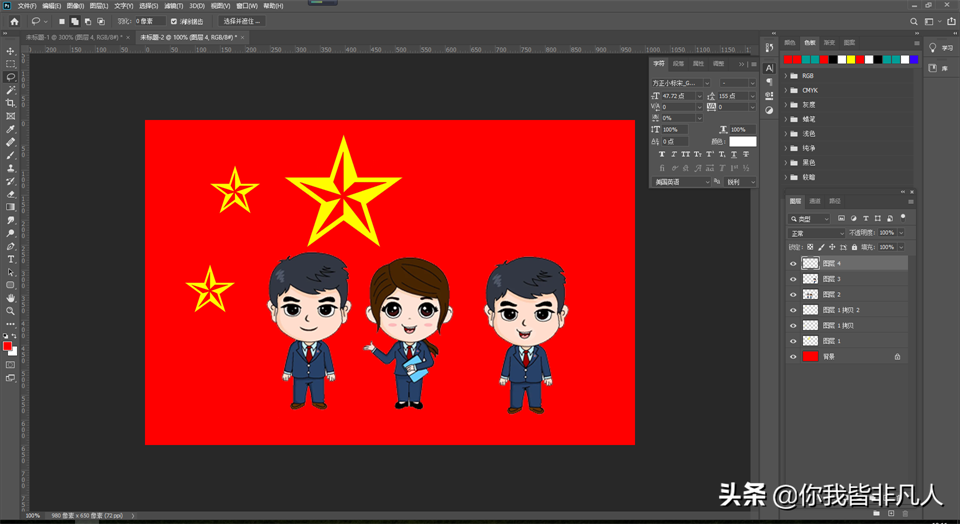
Task: Open the 窗口(W) menu
Action: [x=247, y=6]
